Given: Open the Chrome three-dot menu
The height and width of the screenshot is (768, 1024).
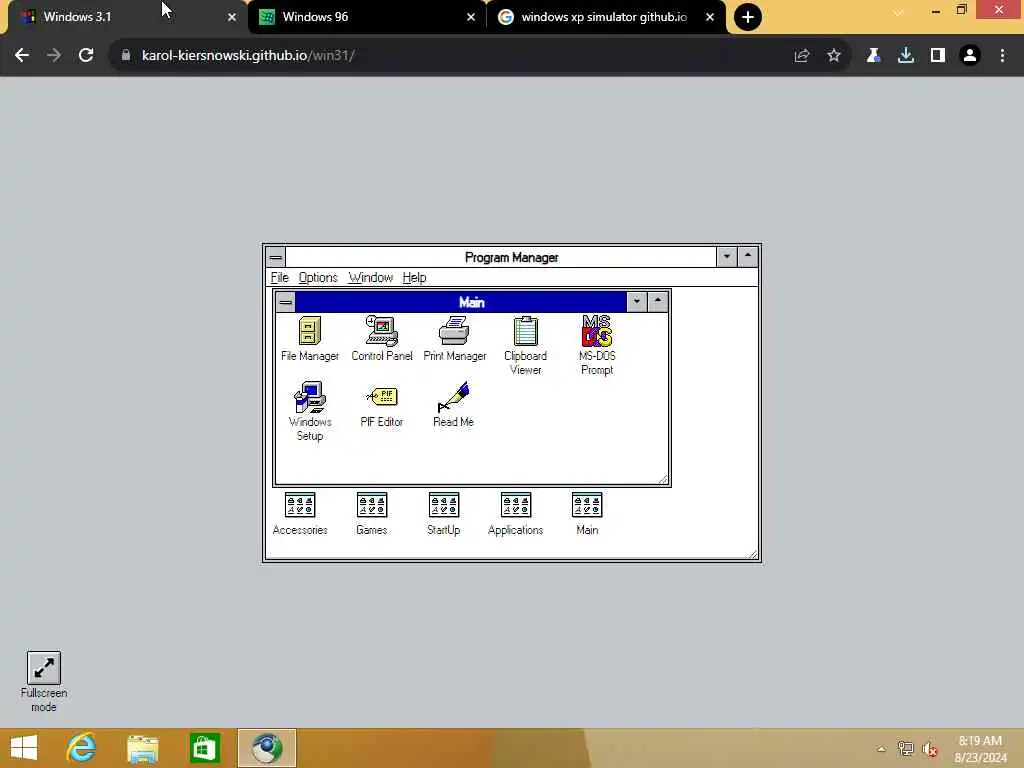Looking at the screenshot, I should click(1002, 56).
